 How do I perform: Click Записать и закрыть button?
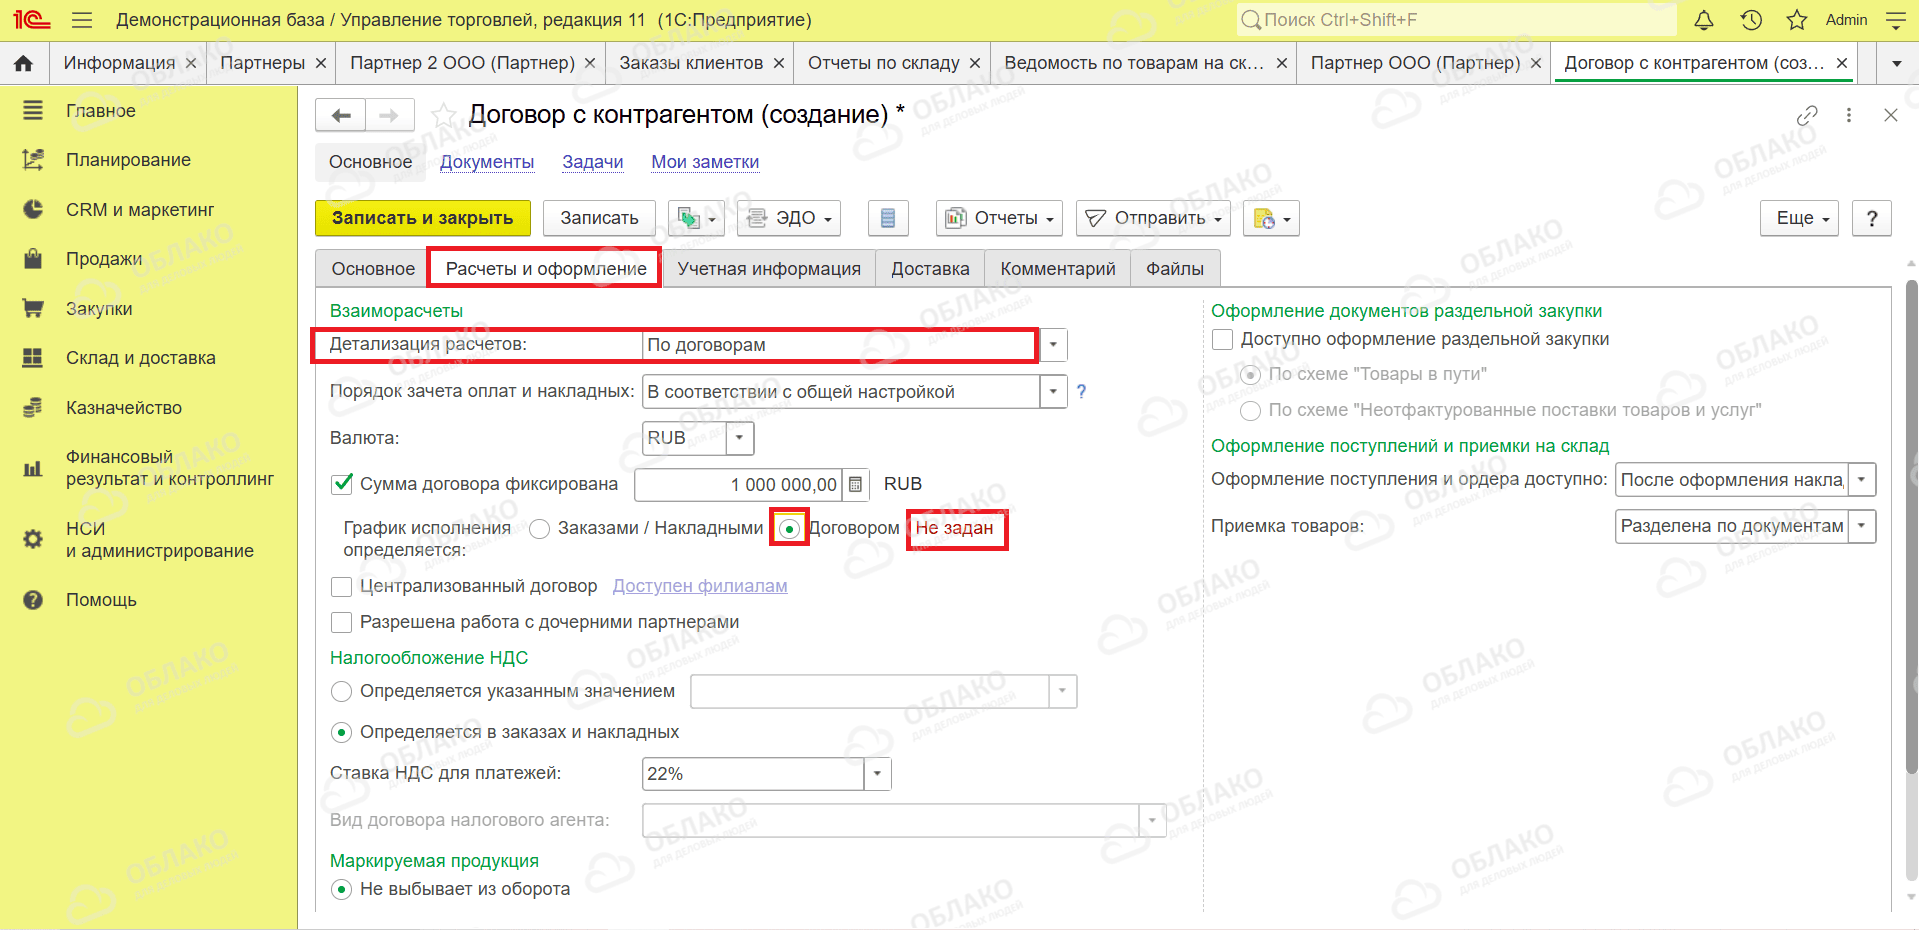[x=422, y=218]
